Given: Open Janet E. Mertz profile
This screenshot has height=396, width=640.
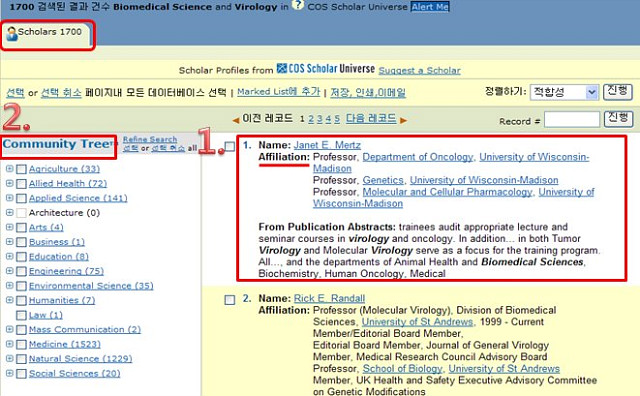Looking at the screenshot, I should [327, 145].
